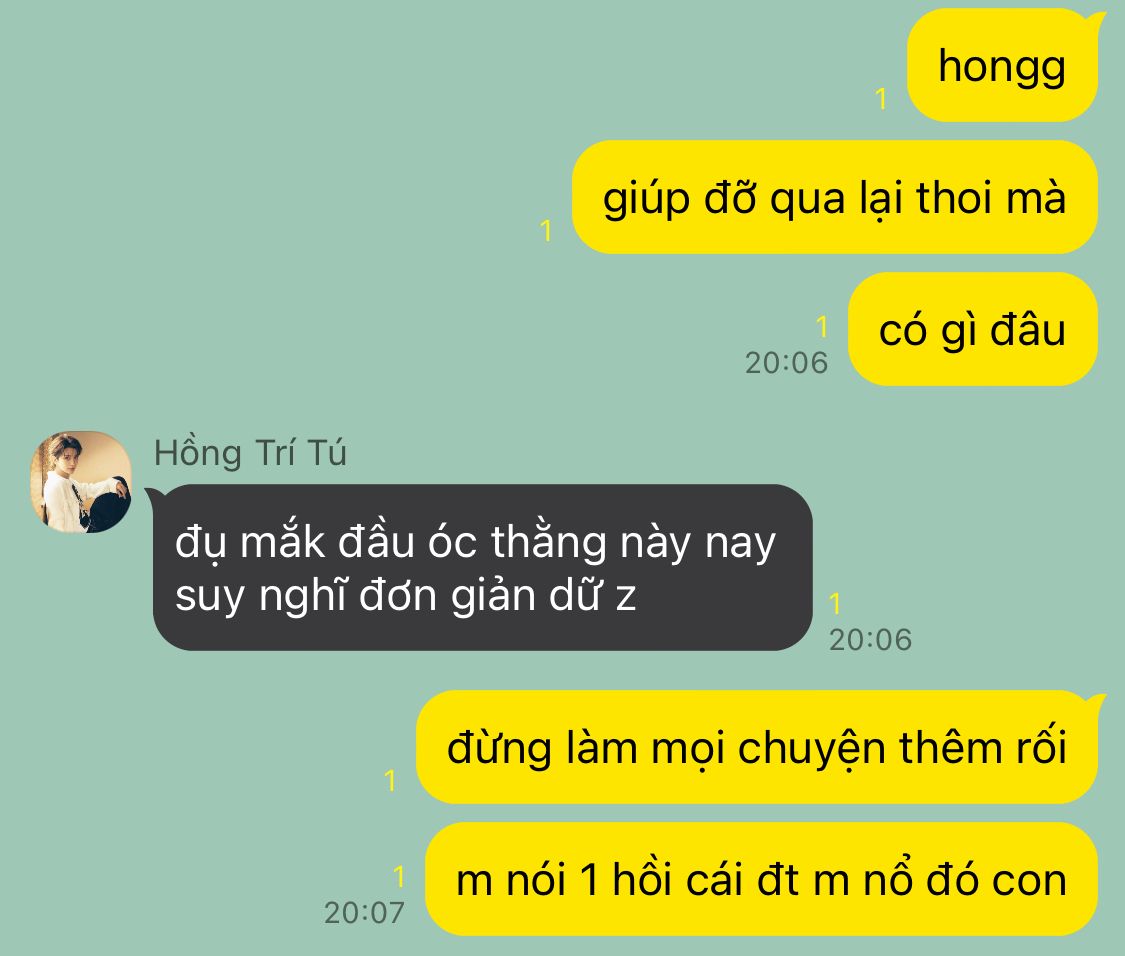
Task: Select the "đừng làm mọi chuyện thêm rối" bubble
Action: [x=757, y=747]
